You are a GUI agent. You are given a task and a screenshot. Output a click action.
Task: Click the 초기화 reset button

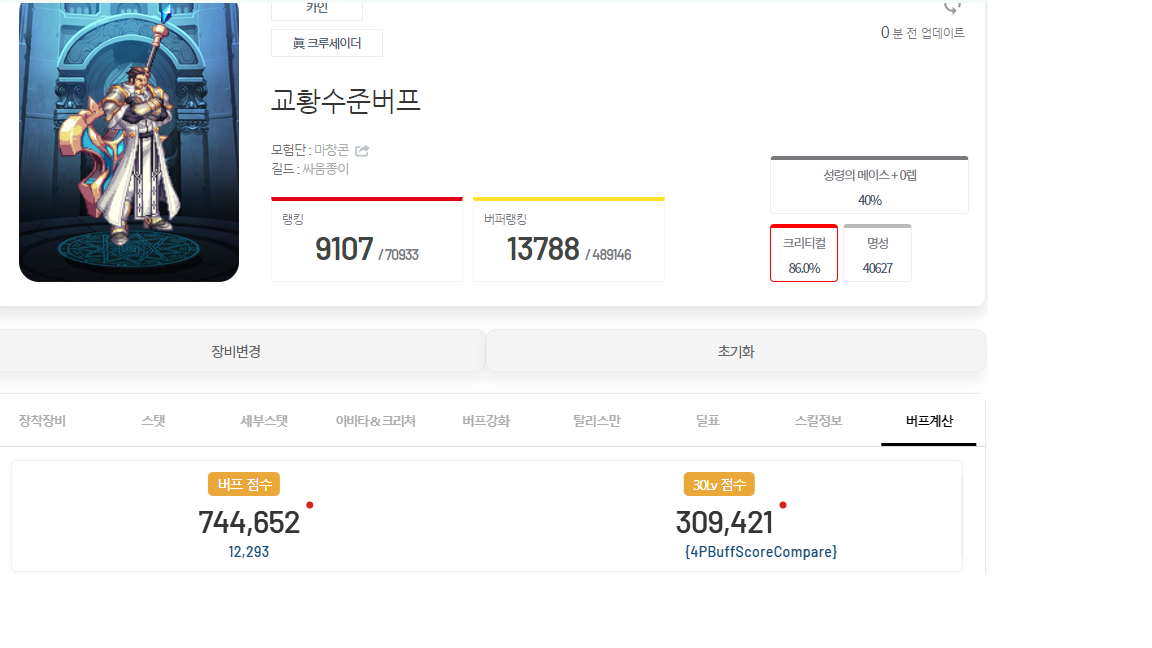[735, 351]
